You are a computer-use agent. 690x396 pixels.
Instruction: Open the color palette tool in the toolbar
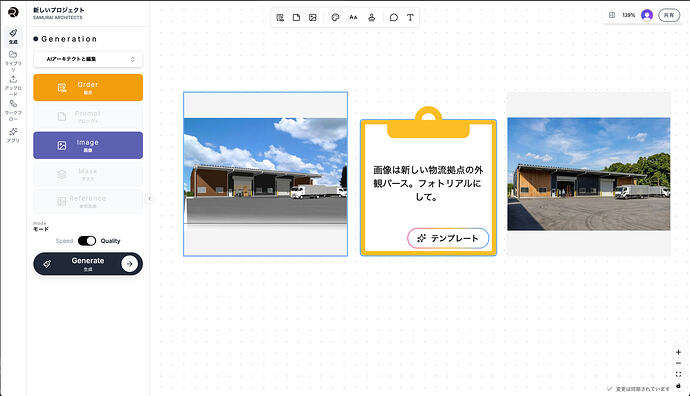[335, 18]
